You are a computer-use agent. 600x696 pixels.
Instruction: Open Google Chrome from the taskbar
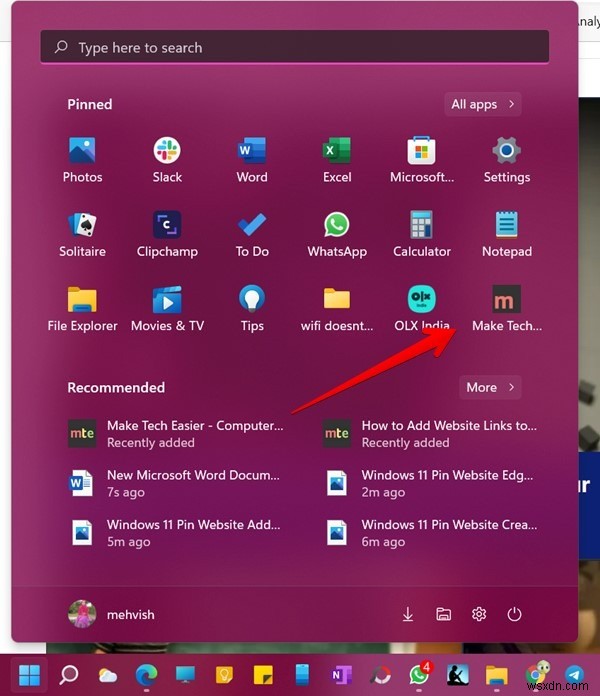(536, 675)
